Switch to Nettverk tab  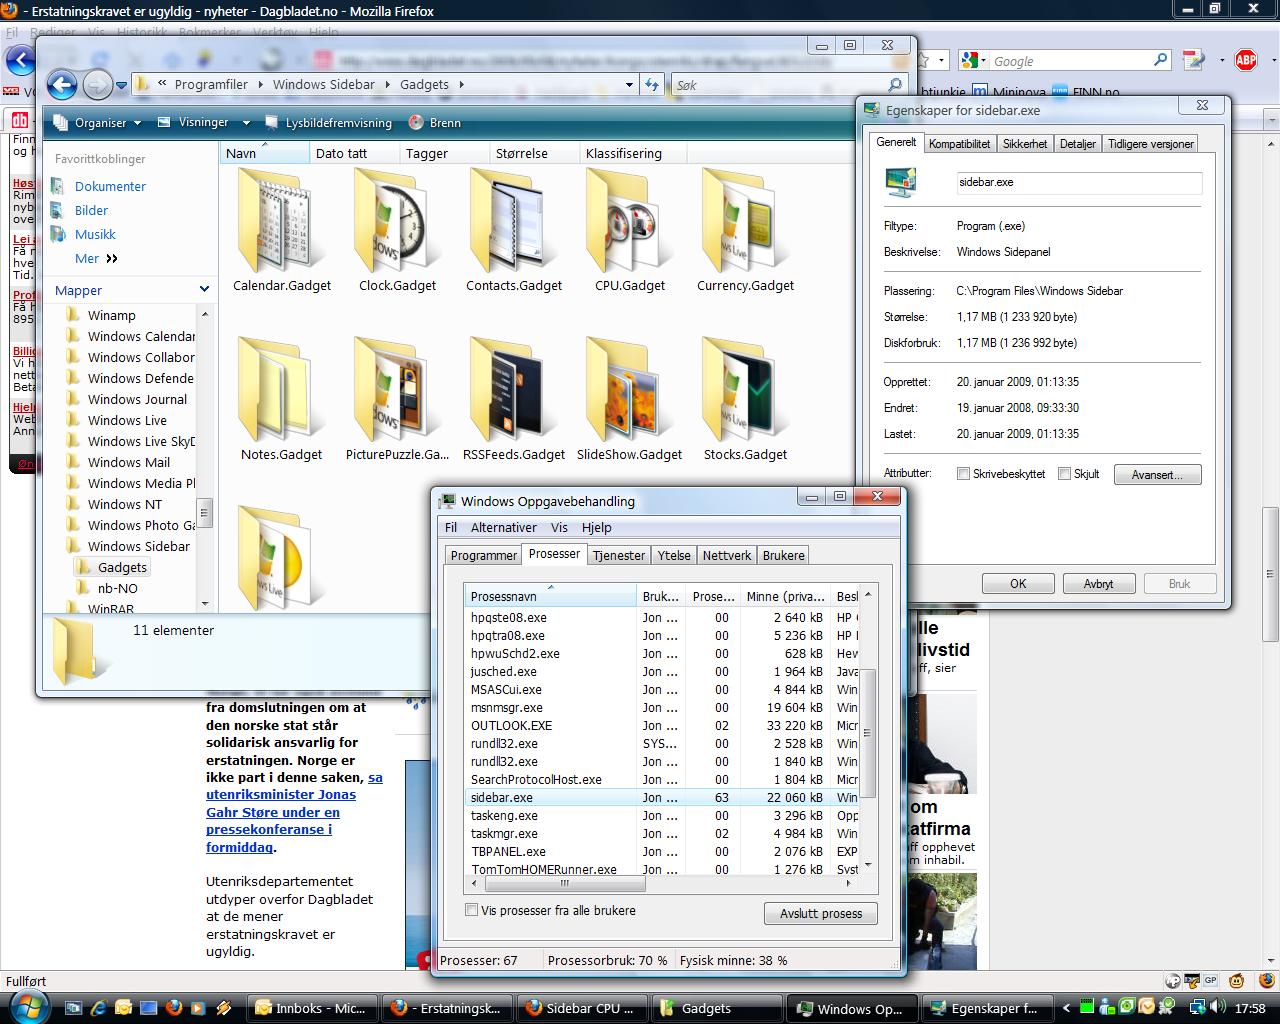pyautogui.click(x=727, y=555)
